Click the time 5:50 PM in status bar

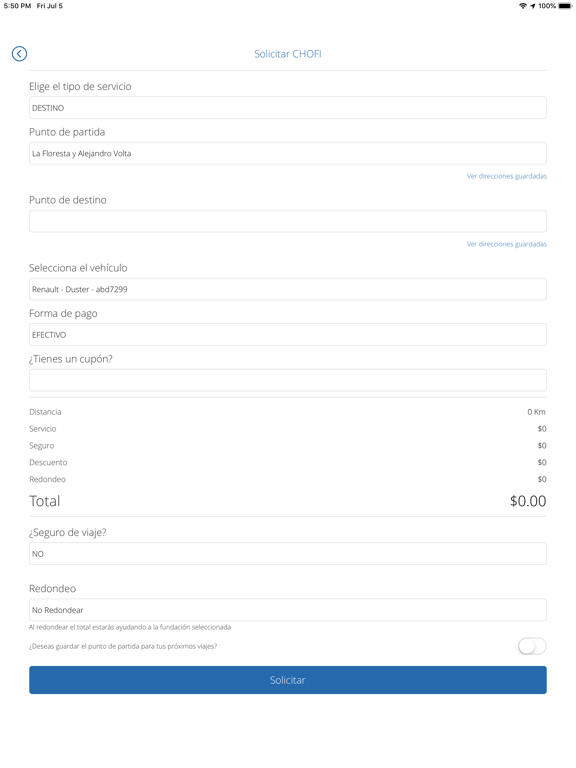tap(17, 6)
